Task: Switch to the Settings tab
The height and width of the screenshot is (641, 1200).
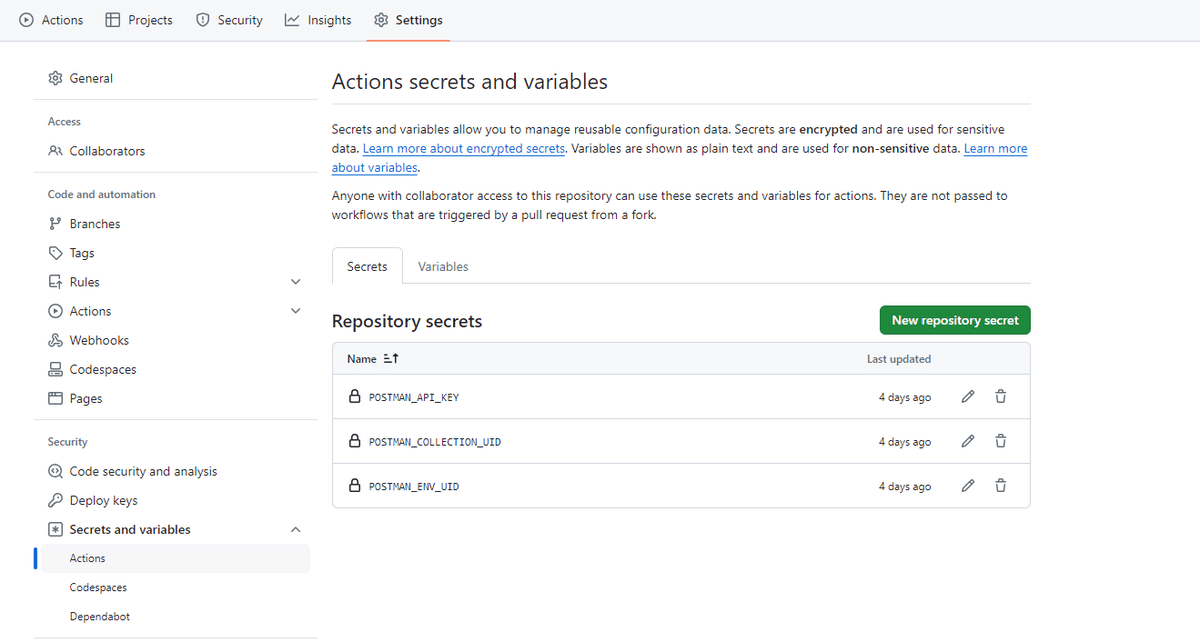Action: [x=408, y=19]
